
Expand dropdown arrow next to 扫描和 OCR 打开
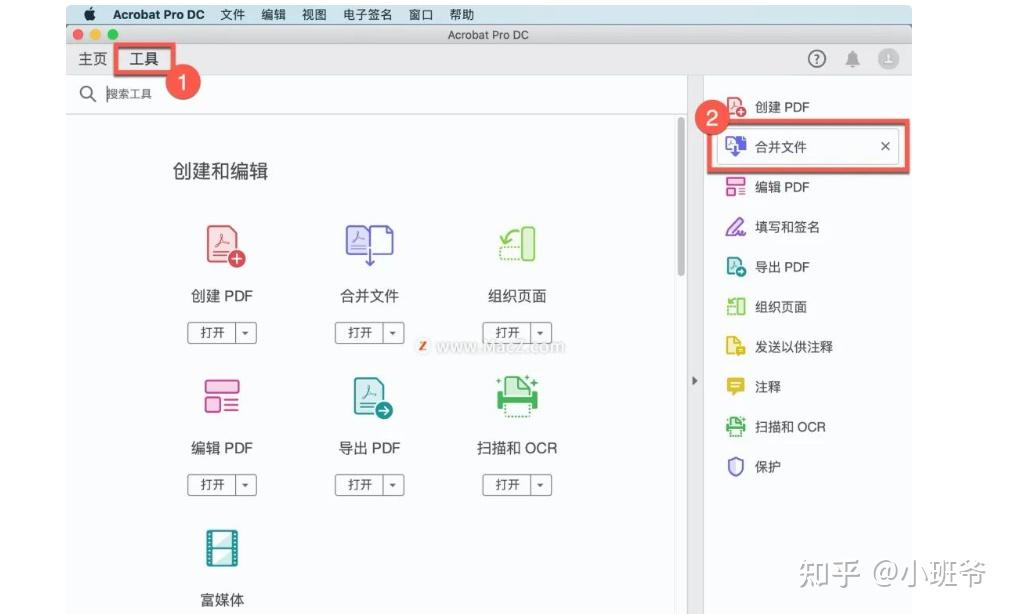coord(540,485)
